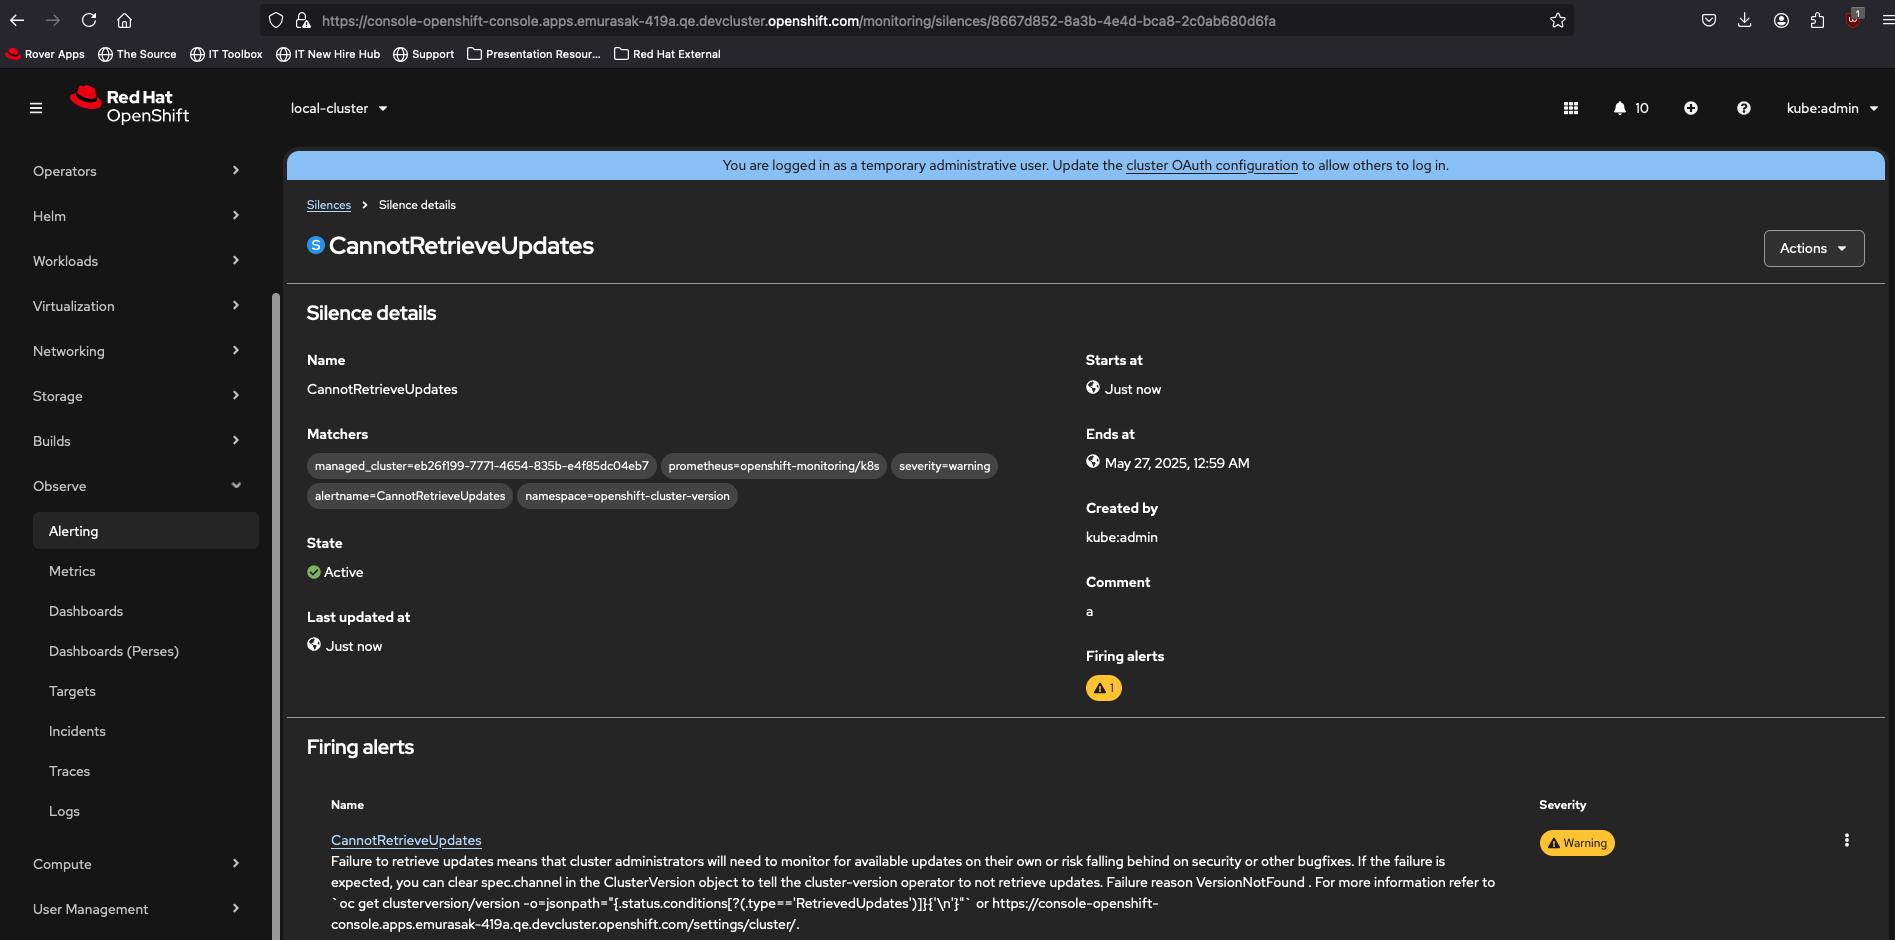Expand the Operators navigation section
The width and height of the screenshot is (1895, 940).
pyautogui.click(x=136, y=171)
